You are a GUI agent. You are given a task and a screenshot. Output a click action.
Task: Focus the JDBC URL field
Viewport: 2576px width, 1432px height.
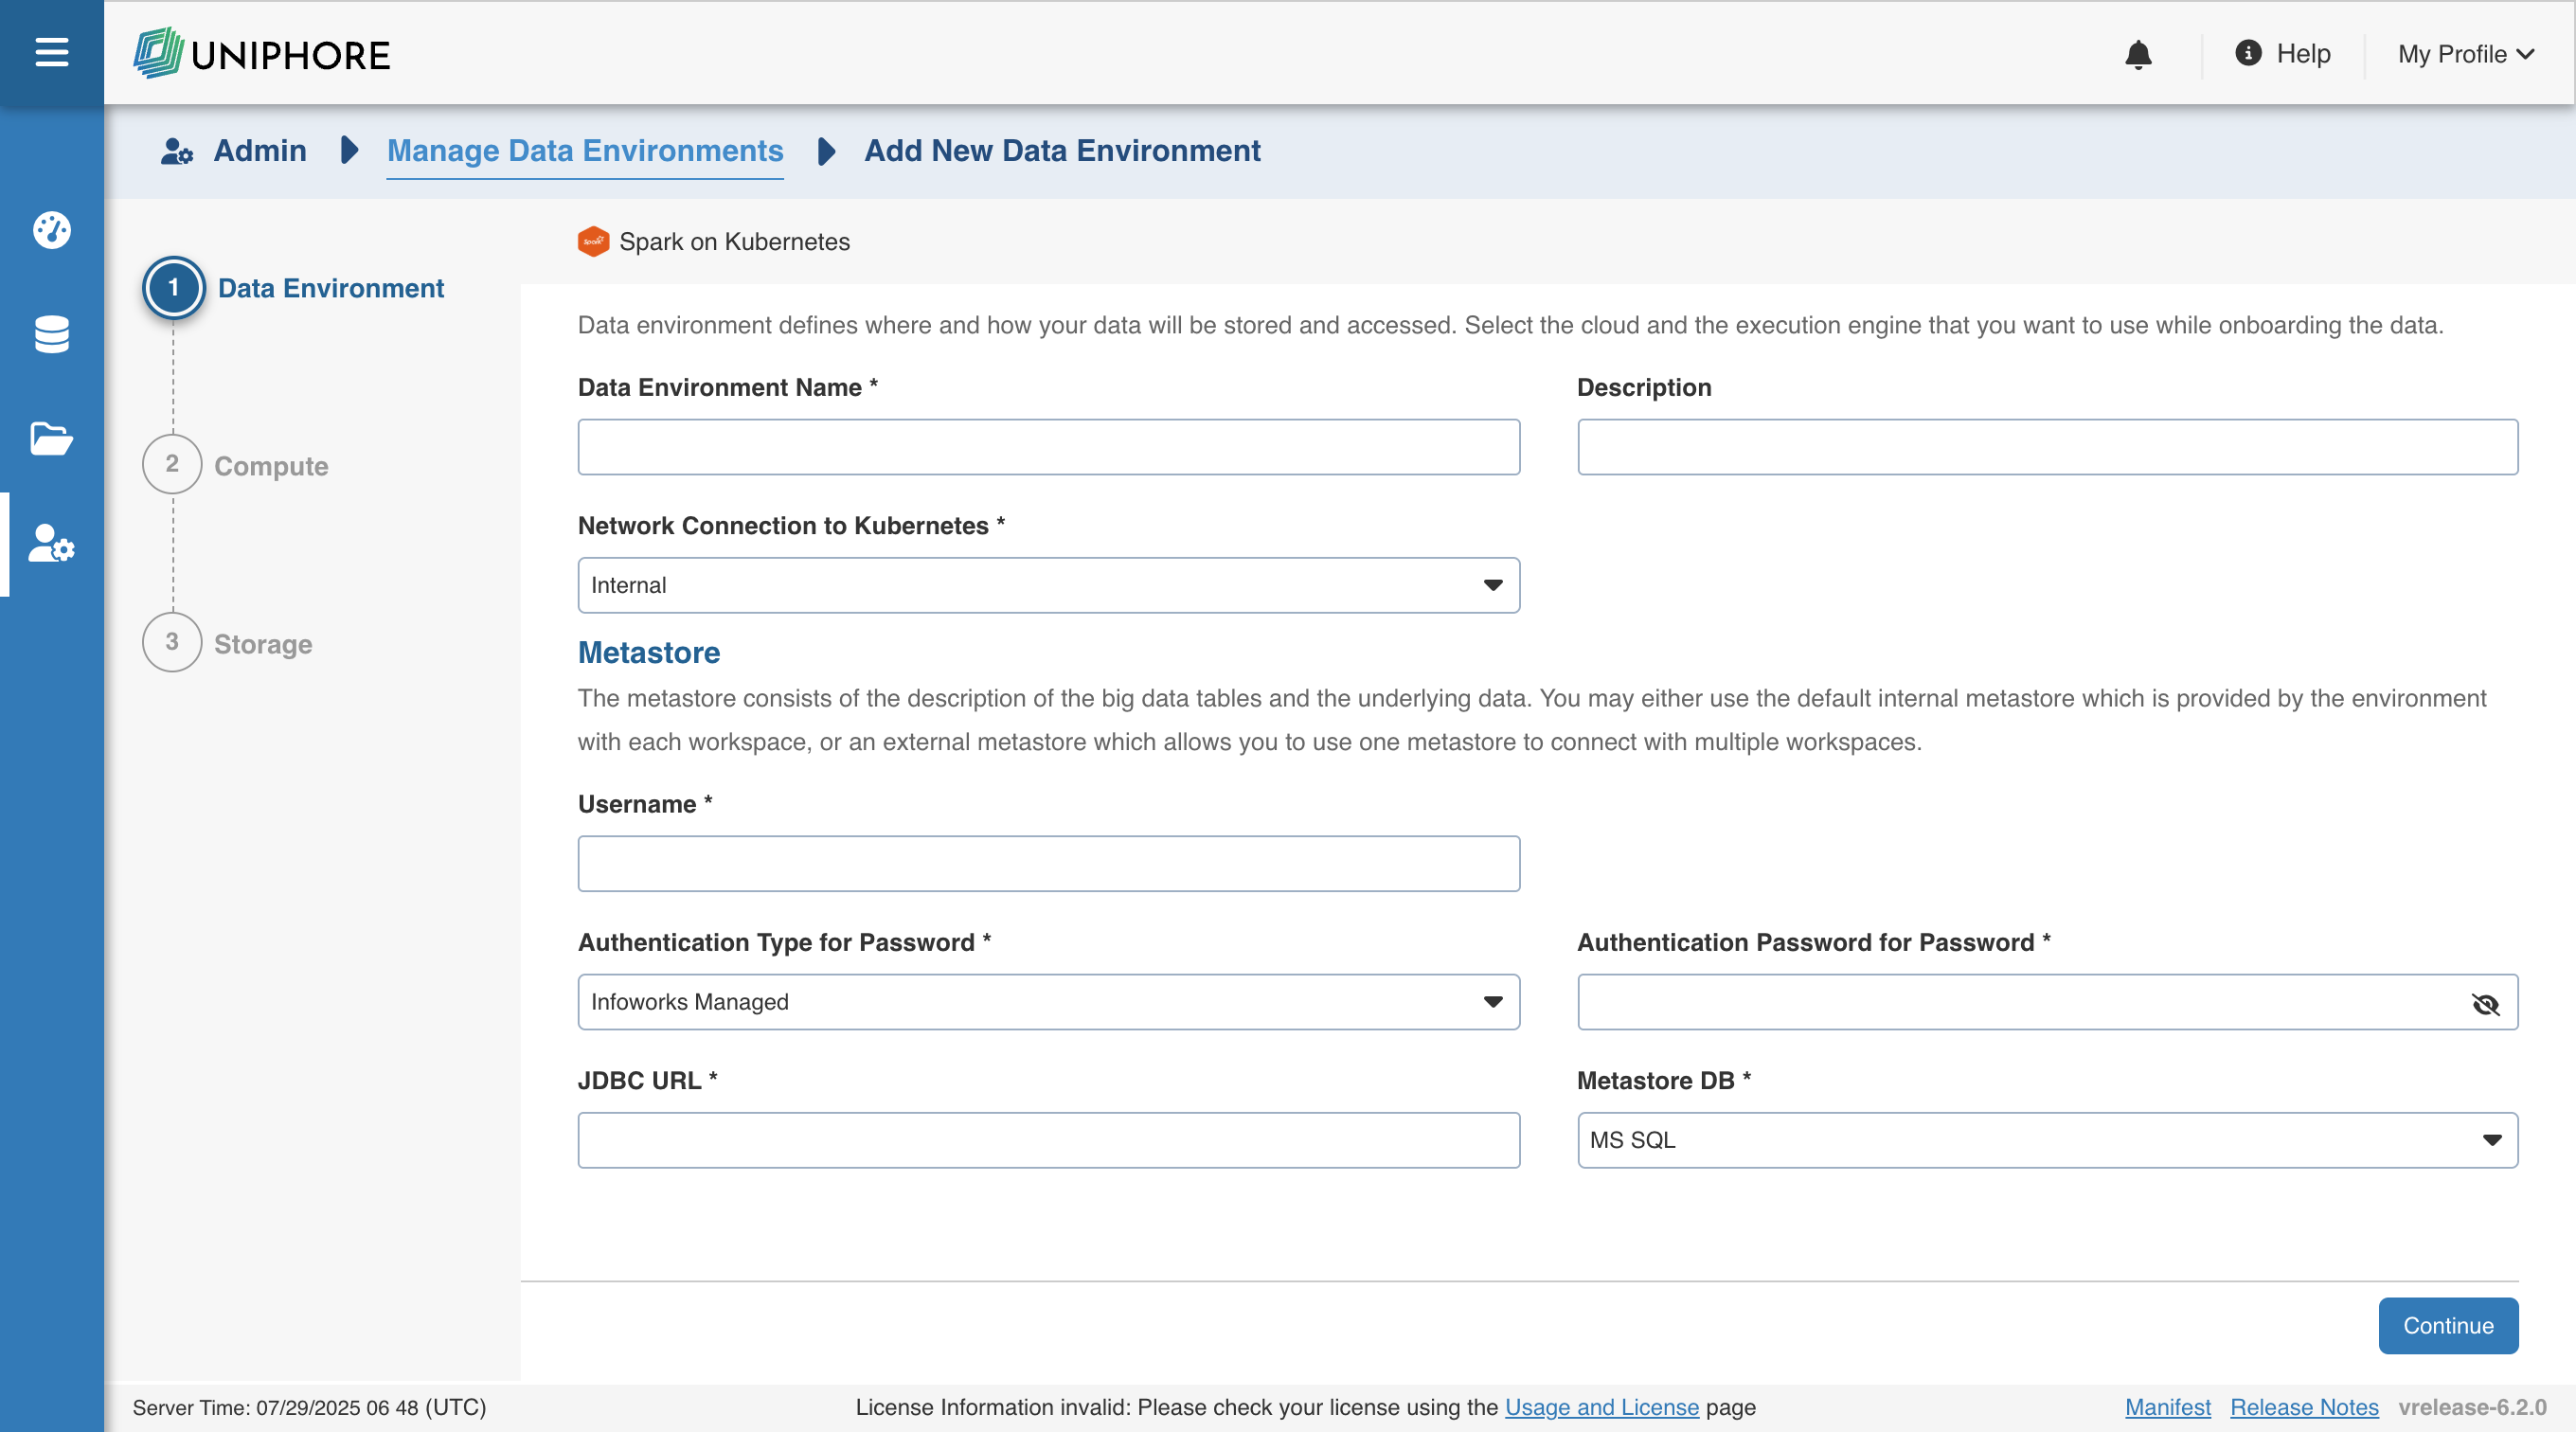tap(1048, 1140)
